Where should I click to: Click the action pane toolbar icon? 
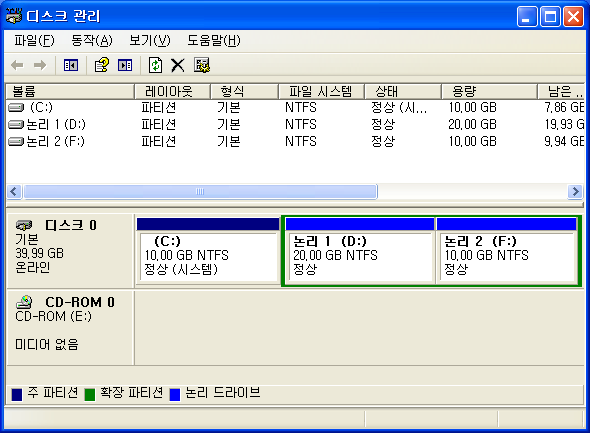(x=125, y=65)
